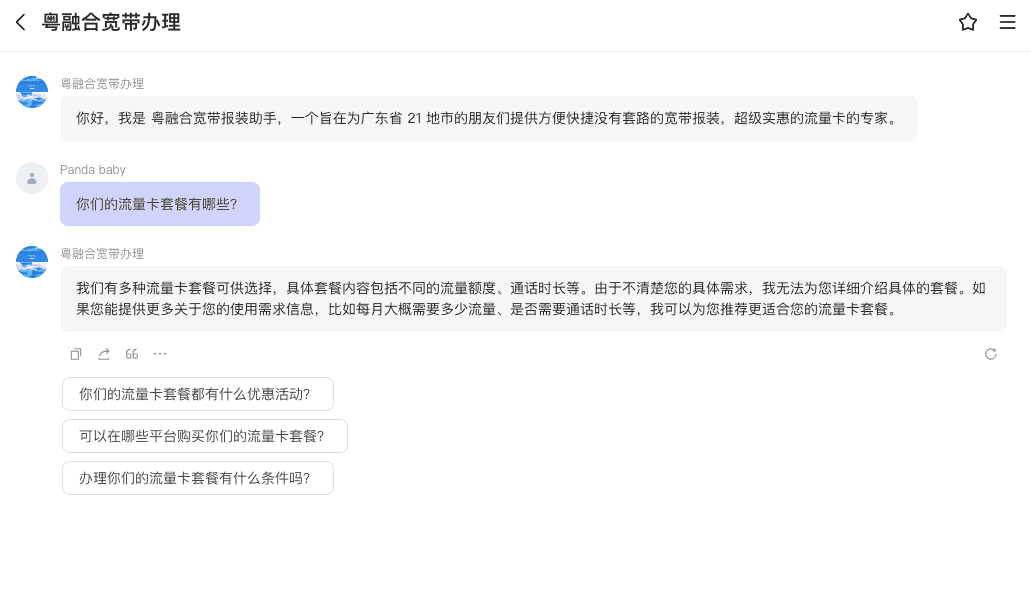Favorite this bot with the star icon

tap(967, 22)
